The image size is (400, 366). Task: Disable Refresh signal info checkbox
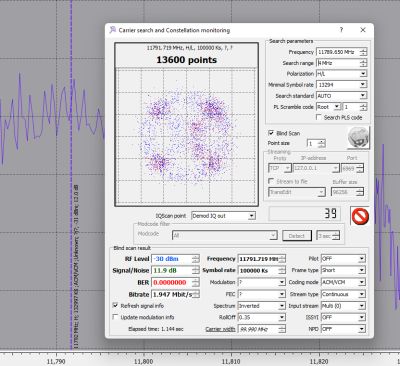tap(116, 305)
